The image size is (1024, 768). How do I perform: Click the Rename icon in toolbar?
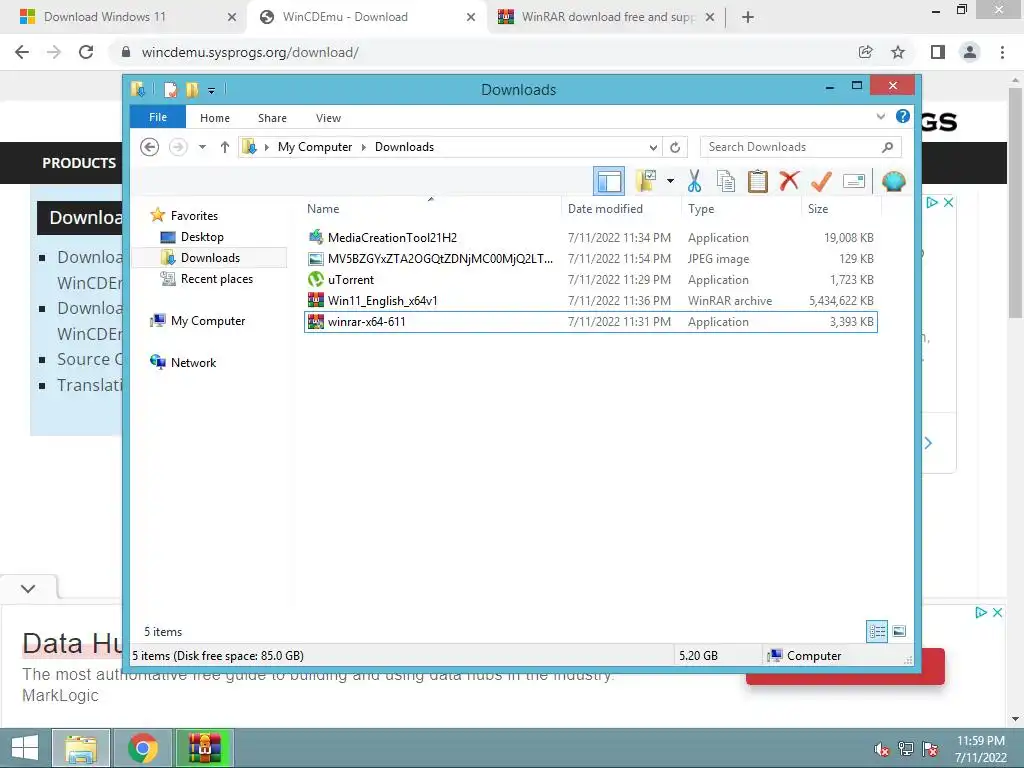854,181
